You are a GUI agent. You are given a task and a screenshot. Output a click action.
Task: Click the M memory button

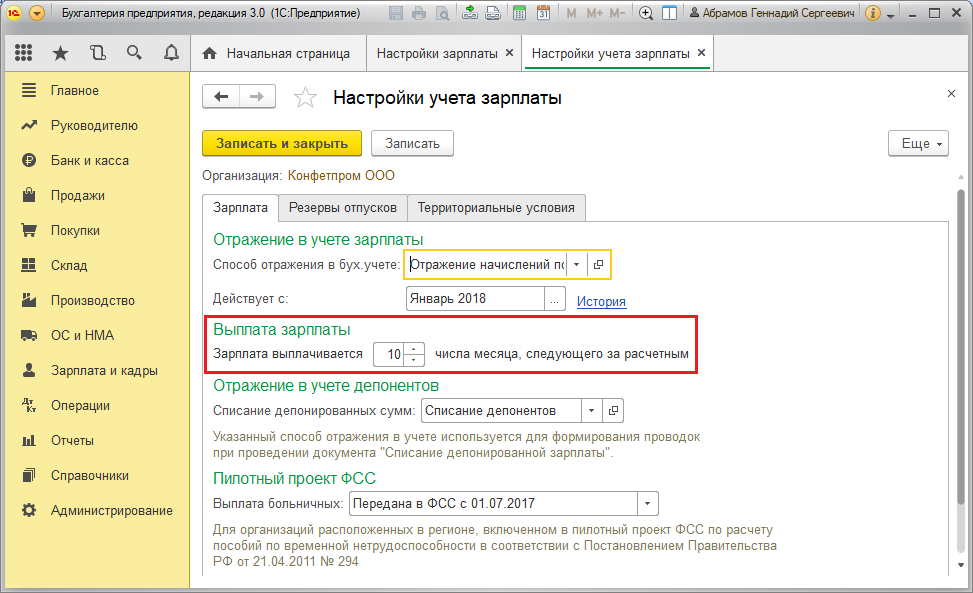tap(572, 12)
